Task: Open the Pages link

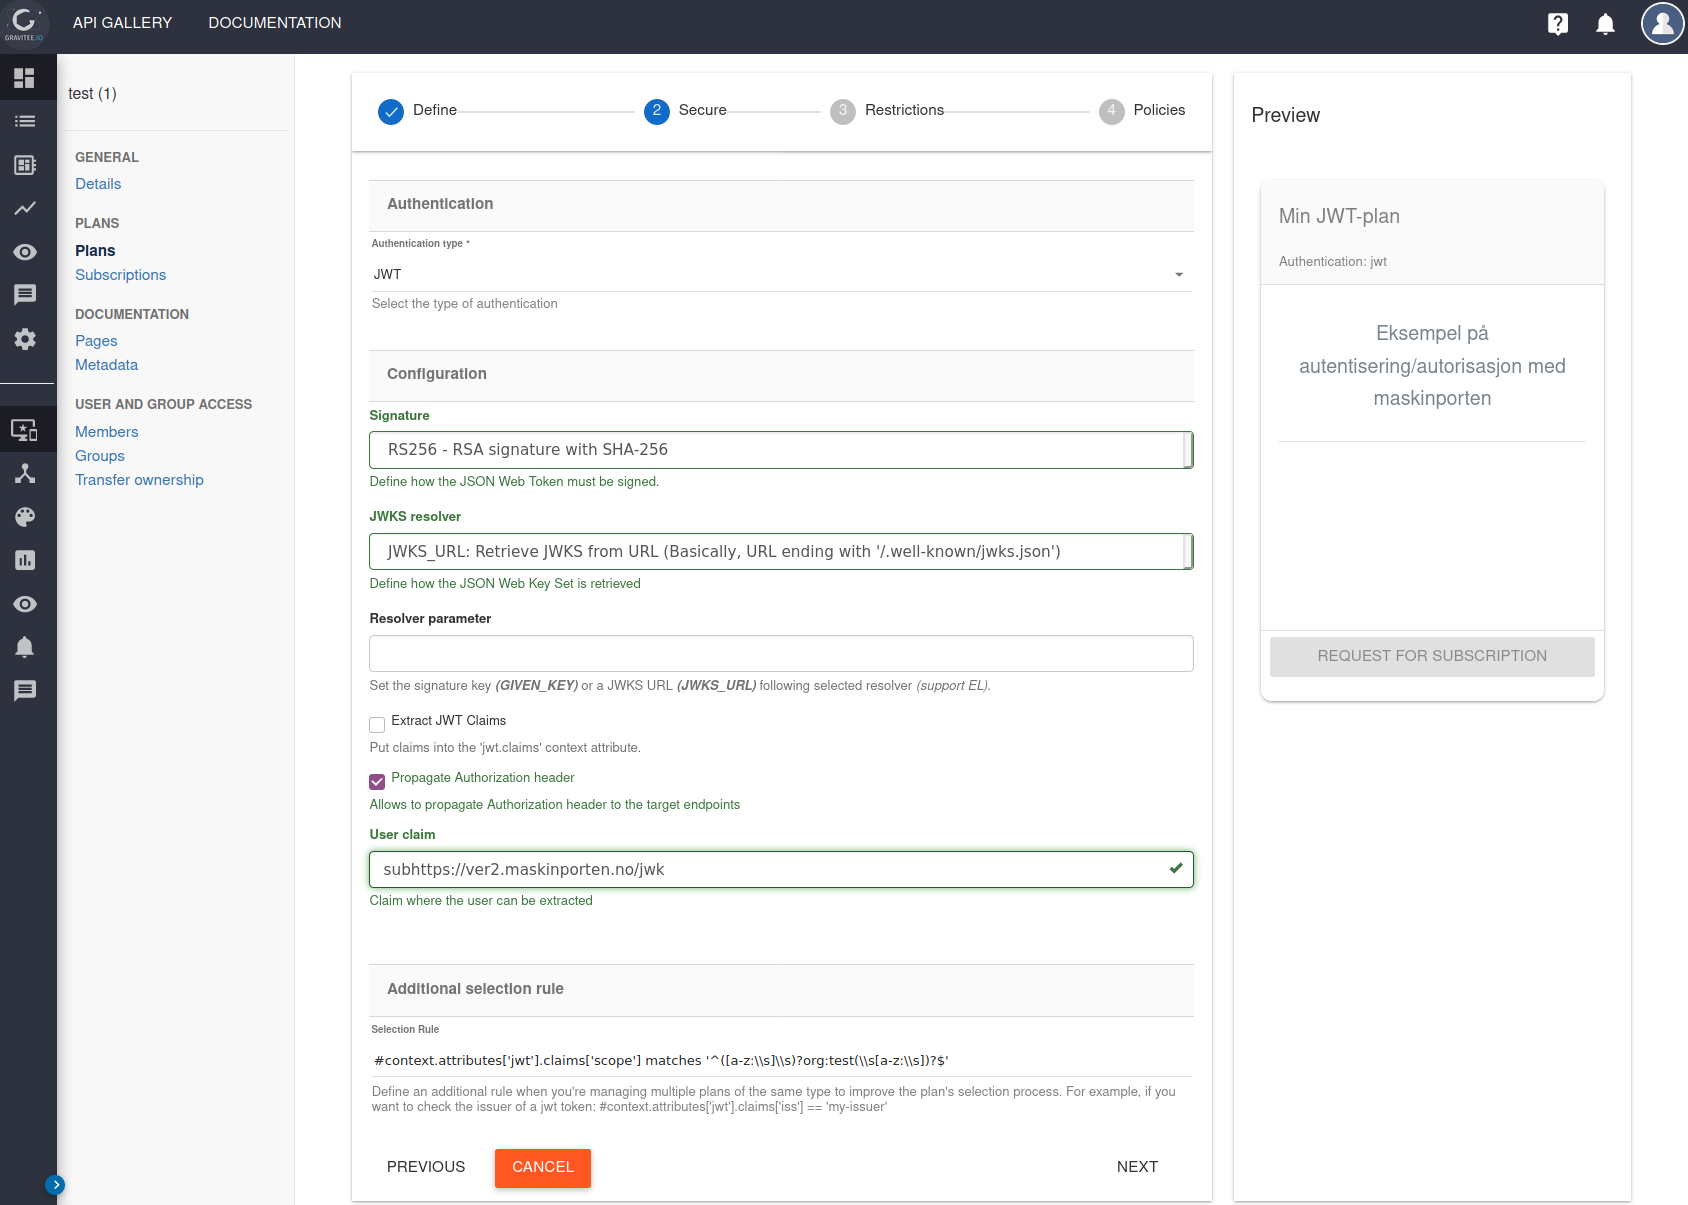Action: click(x=96, y=341)
